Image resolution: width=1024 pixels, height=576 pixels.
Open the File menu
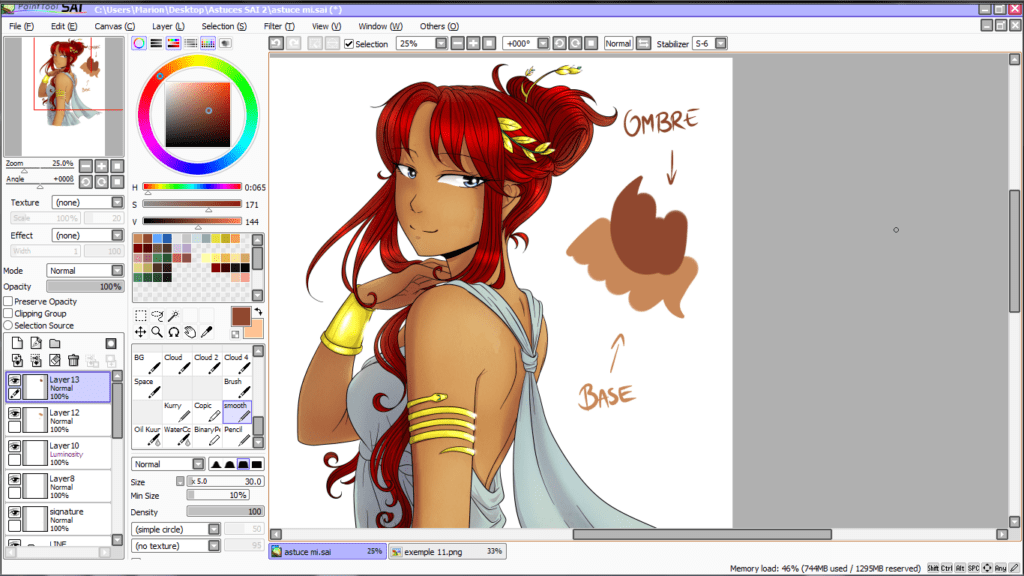pos(22,26)
